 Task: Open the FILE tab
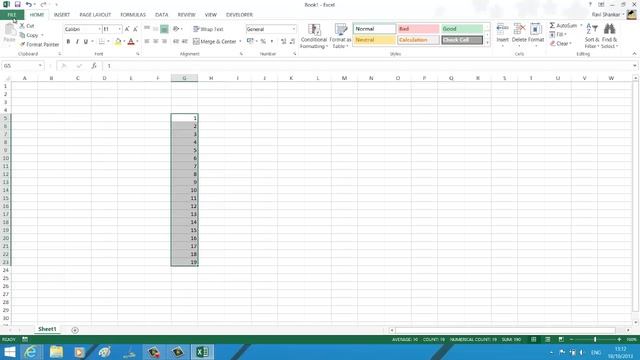12,15
